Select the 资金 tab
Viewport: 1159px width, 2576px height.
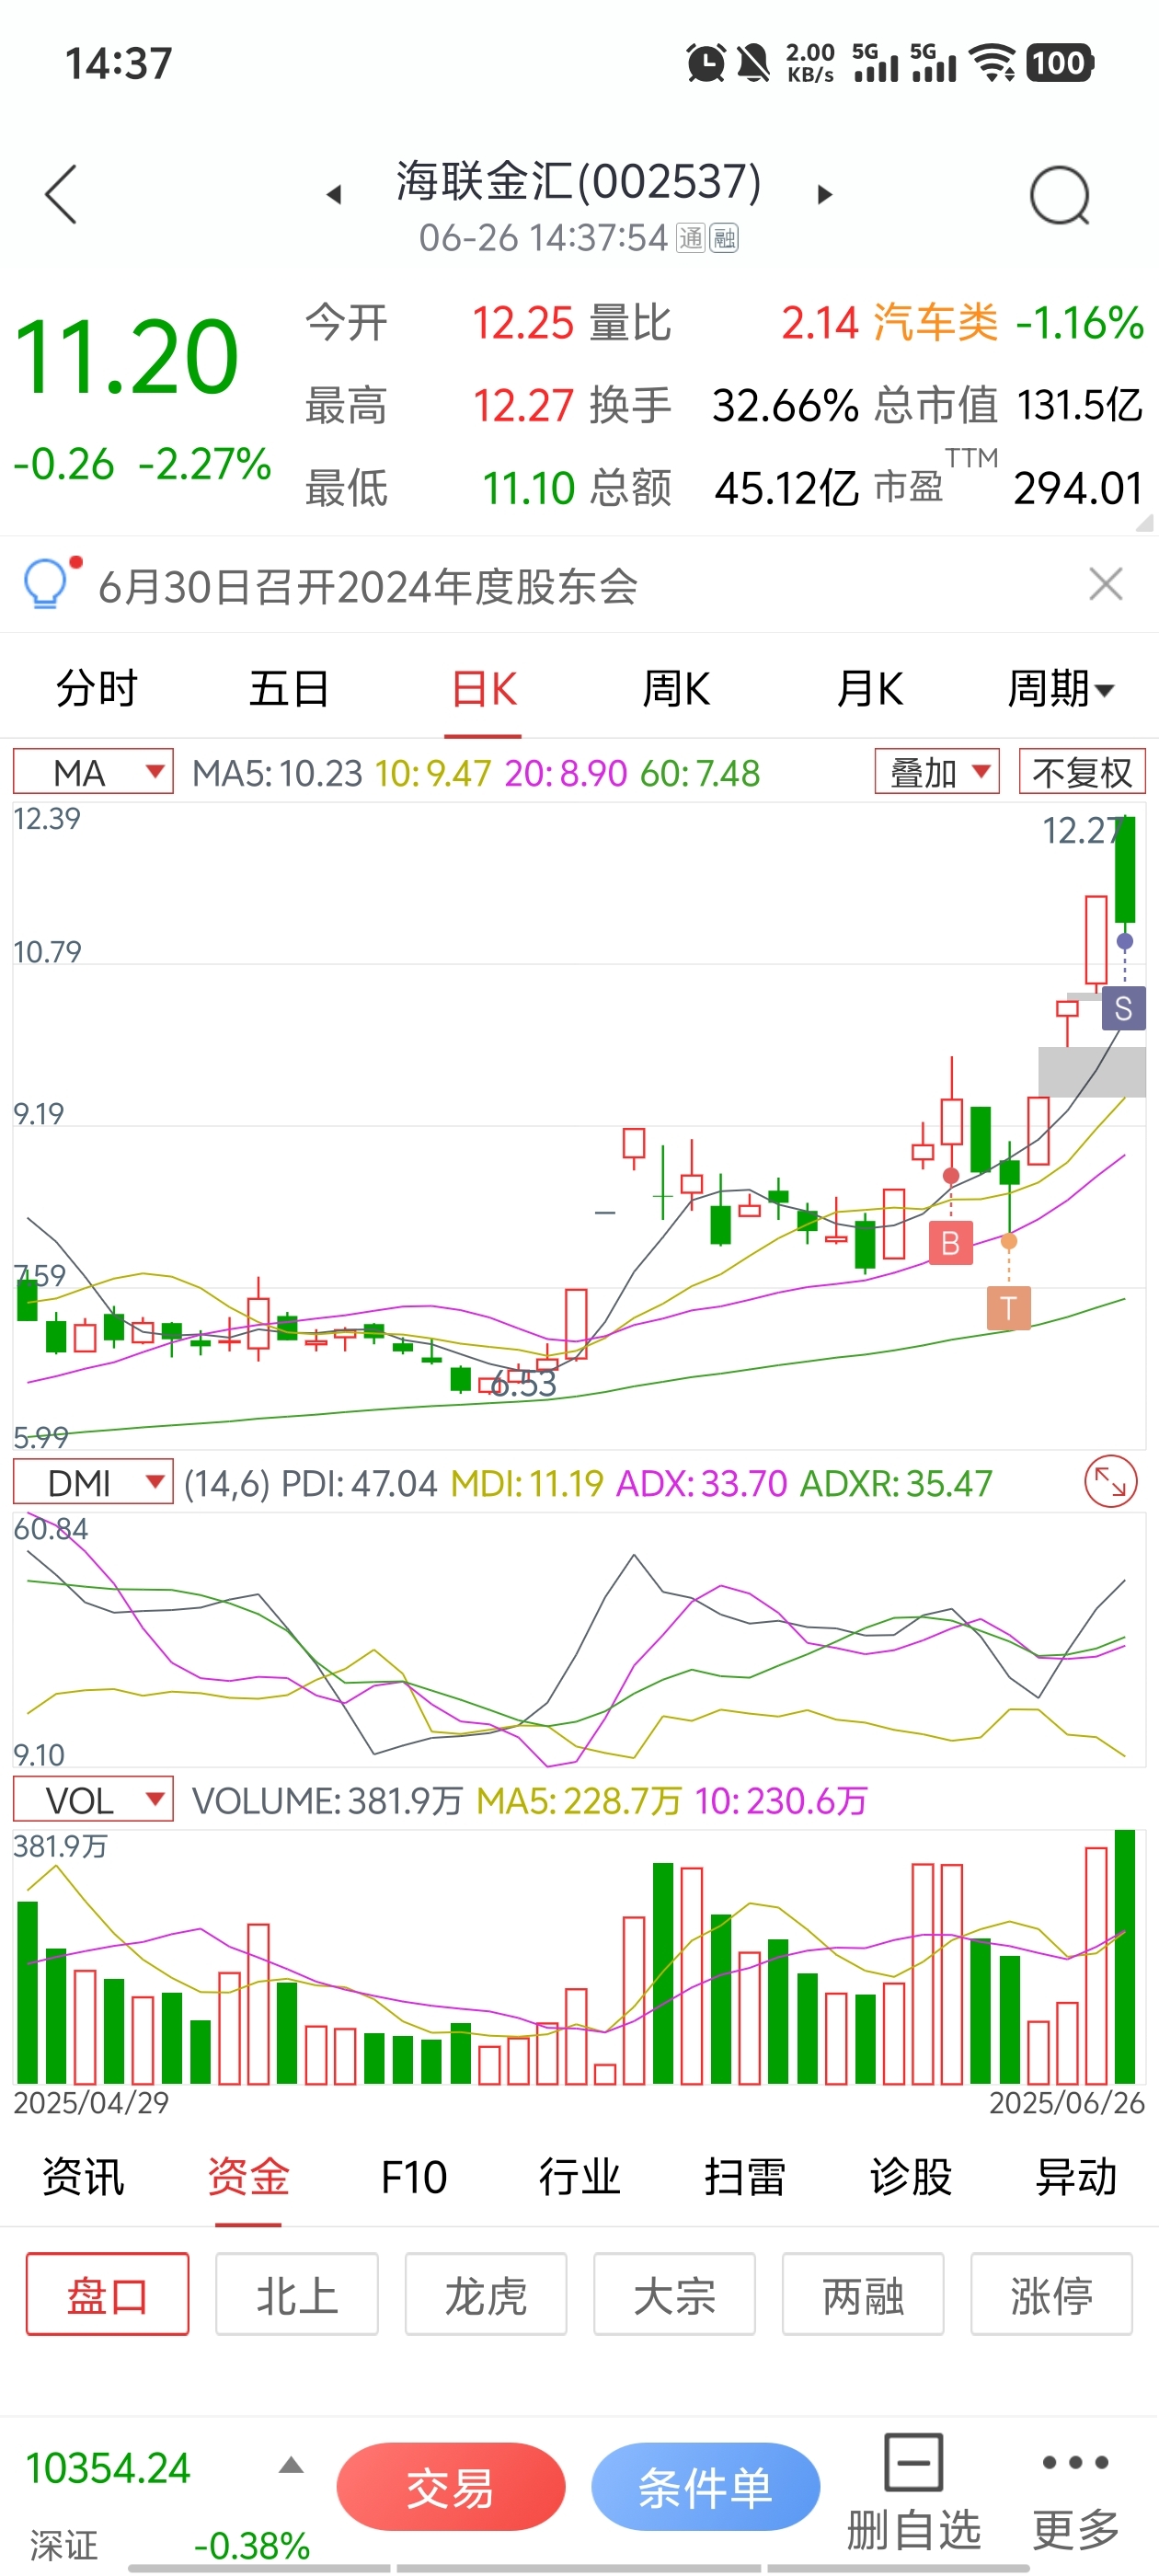point(248,2177)
